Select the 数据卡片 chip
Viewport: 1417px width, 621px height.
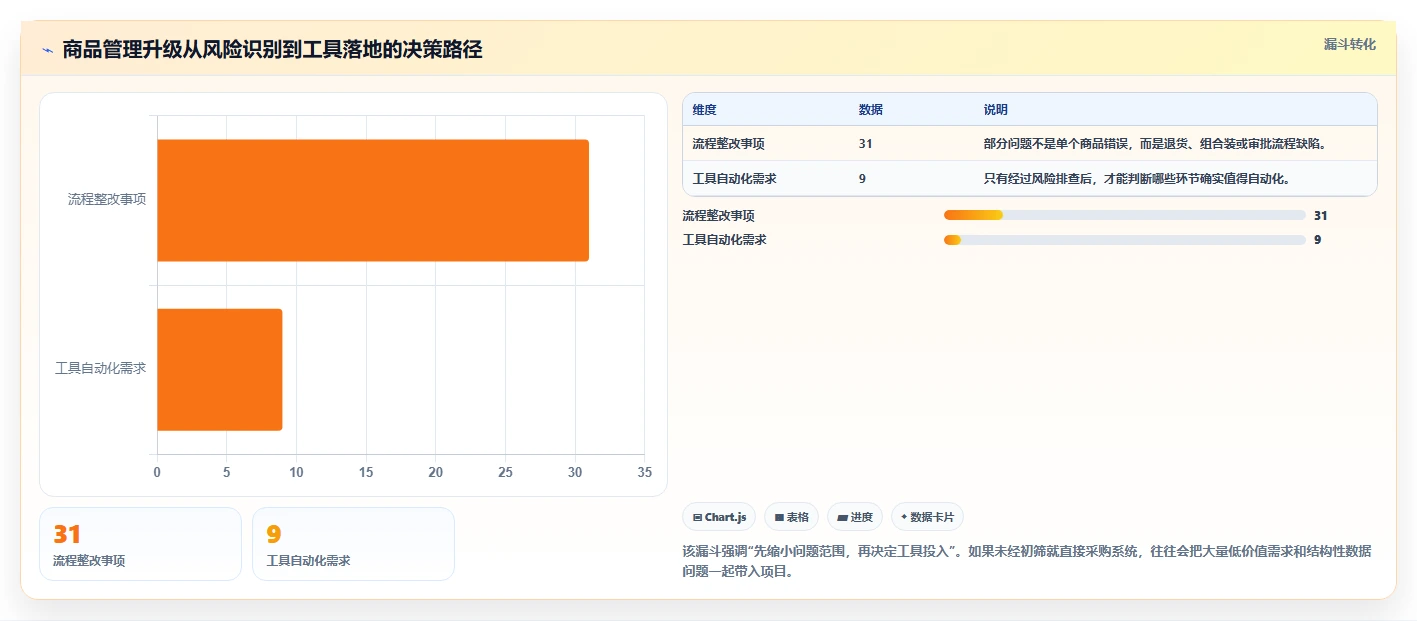(927, 517)
